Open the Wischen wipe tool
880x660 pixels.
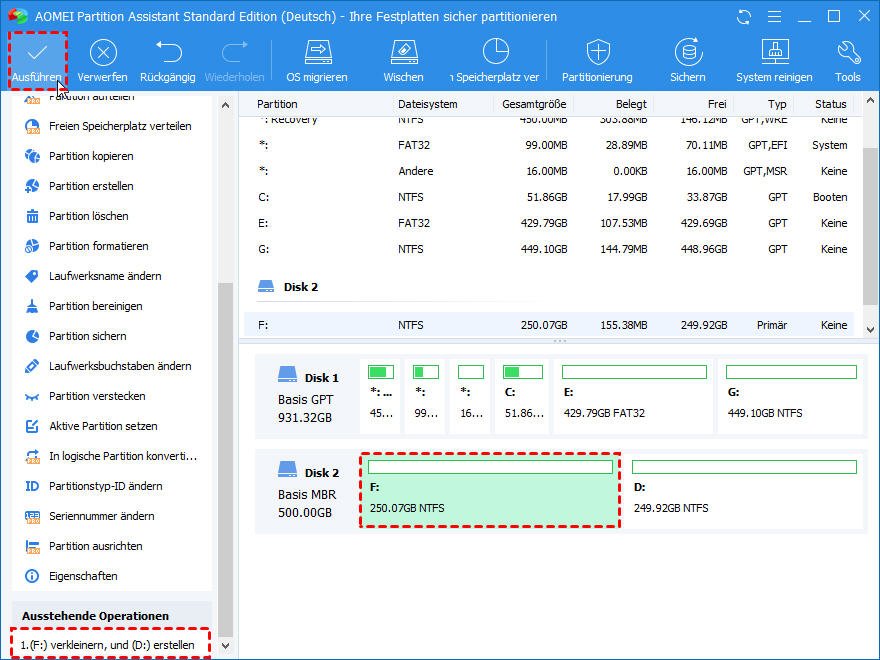pyautogui.click(x=404, y=61)
